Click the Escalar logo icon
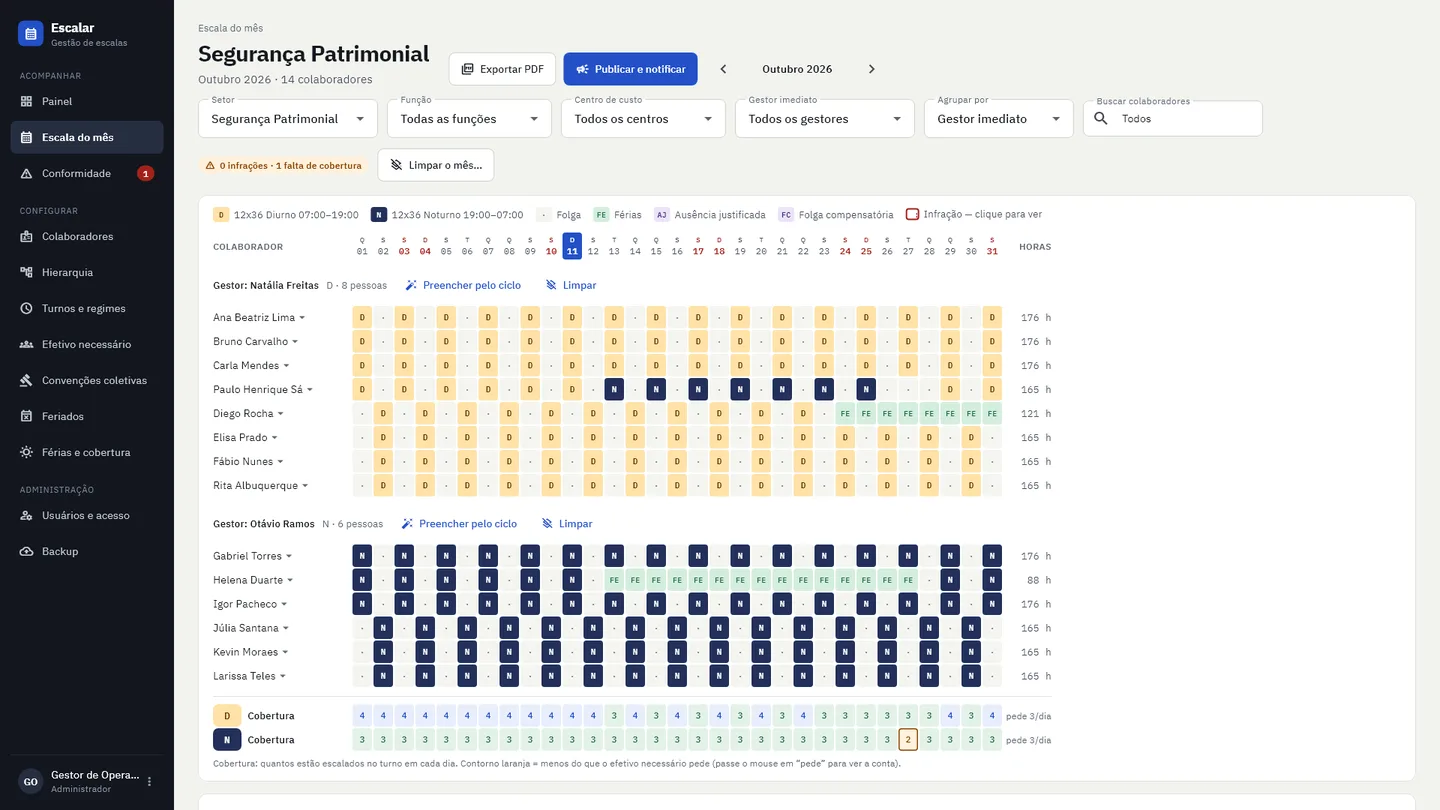Screen dimensions: 1440x810 pos(30,34)
